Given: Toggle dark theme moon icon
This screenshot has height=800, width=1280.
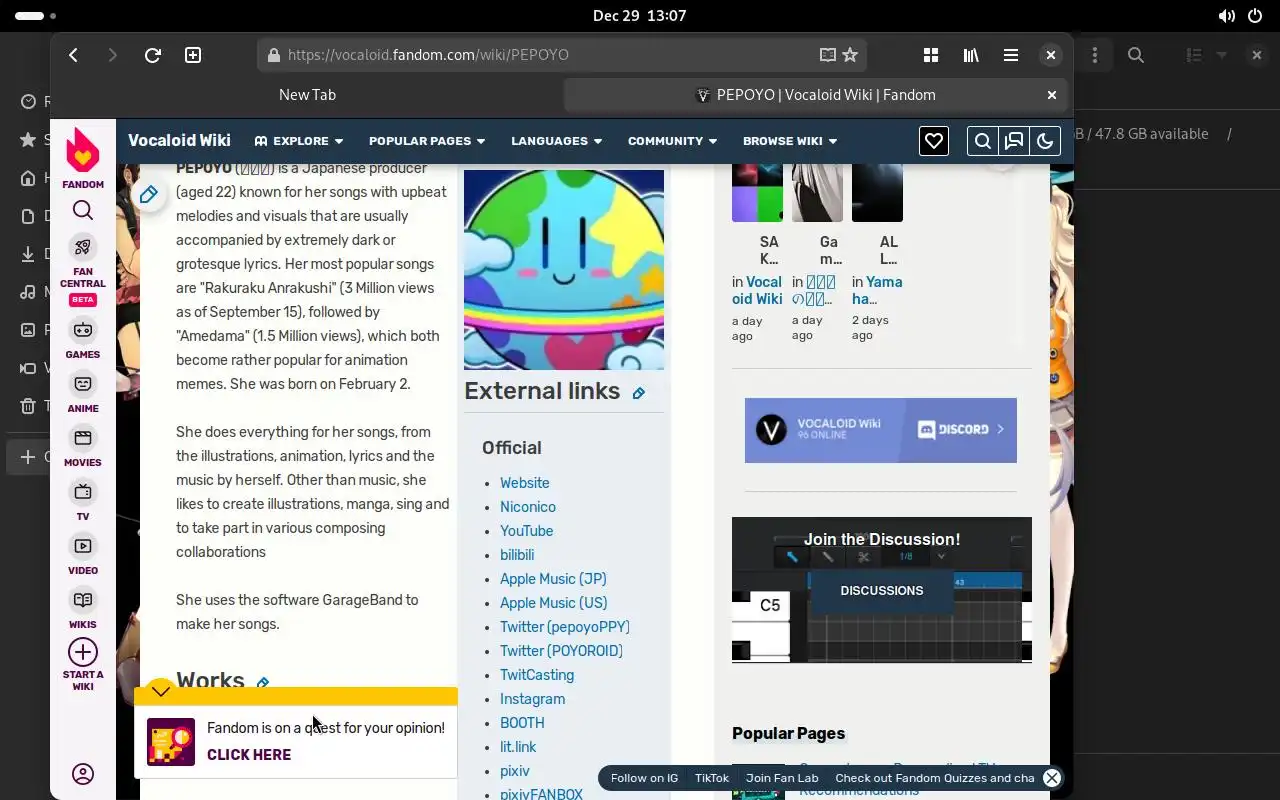Looking at the screenshot, I should pos(1045,141).
